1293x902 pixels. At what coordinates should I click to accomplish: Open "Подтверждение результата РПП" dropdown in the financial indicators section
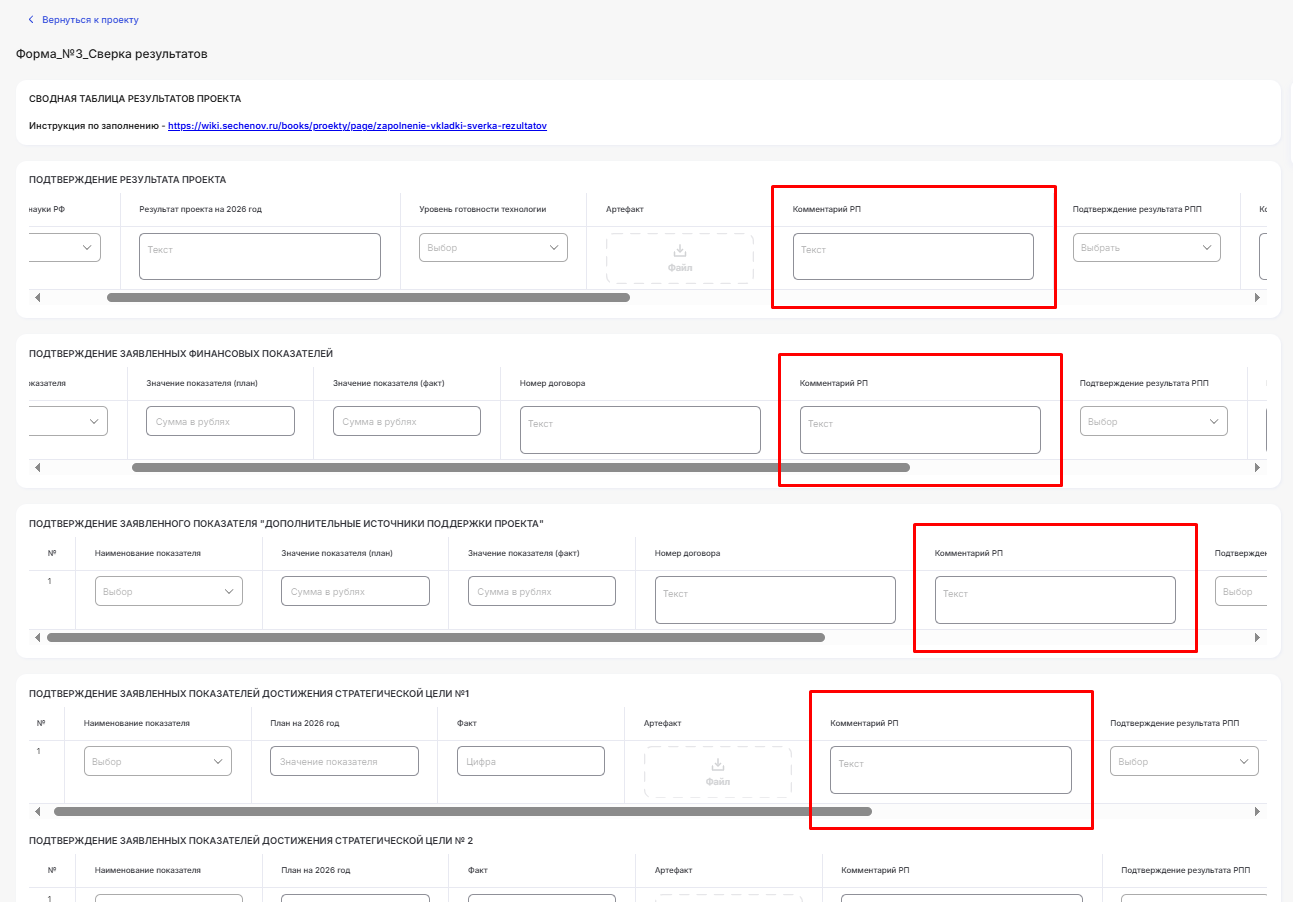[x=1153, y=422]
